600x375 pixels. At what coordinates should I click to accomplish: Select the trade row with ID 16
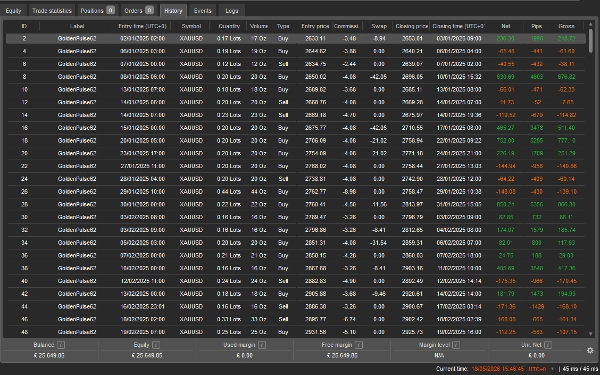point(296,128)
